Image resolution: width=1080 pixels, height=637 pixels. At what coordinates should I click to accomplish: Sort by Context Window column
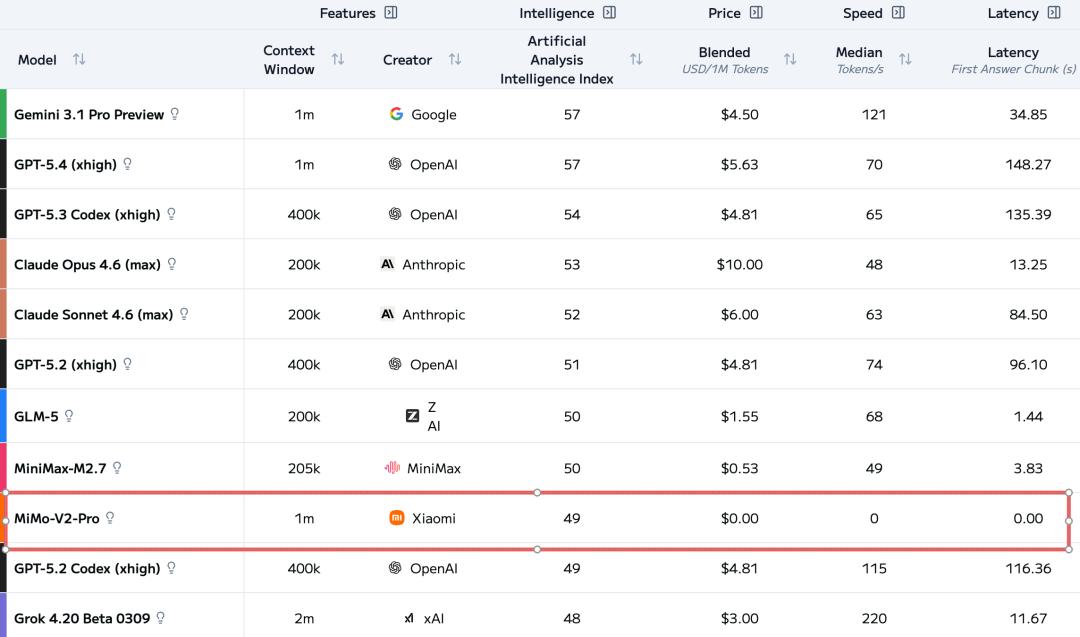(338, 60)
